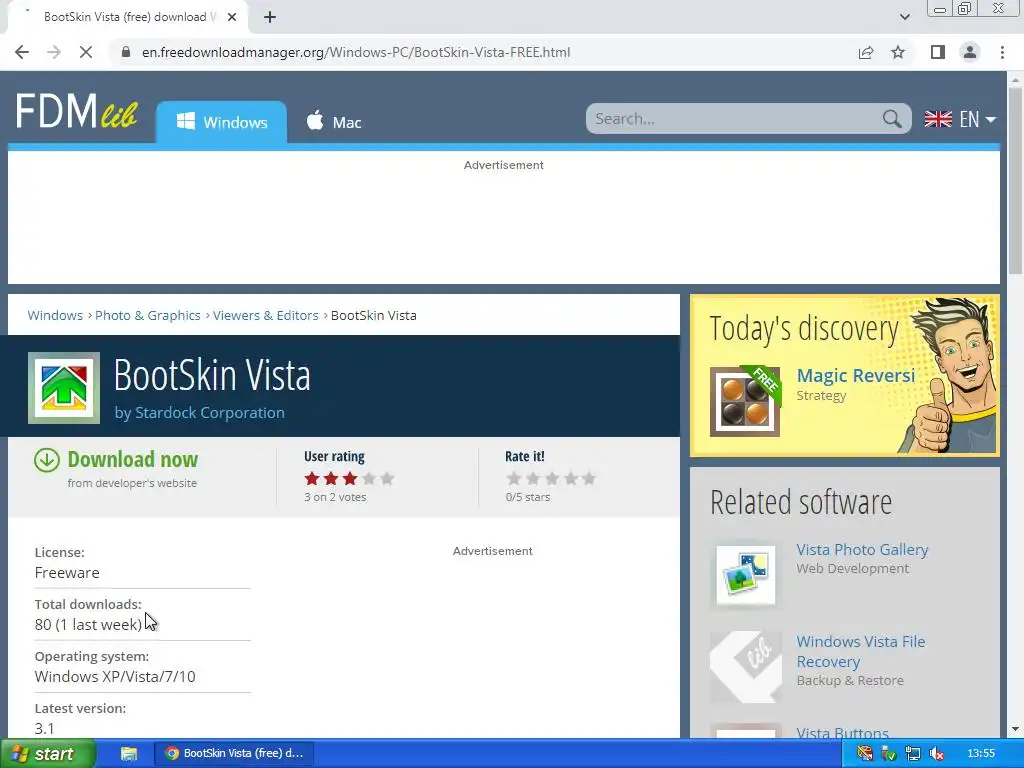Open Windows Vista File Recovery link
Viewport: 1024px width, 768px height.
[x=861, y=651]
